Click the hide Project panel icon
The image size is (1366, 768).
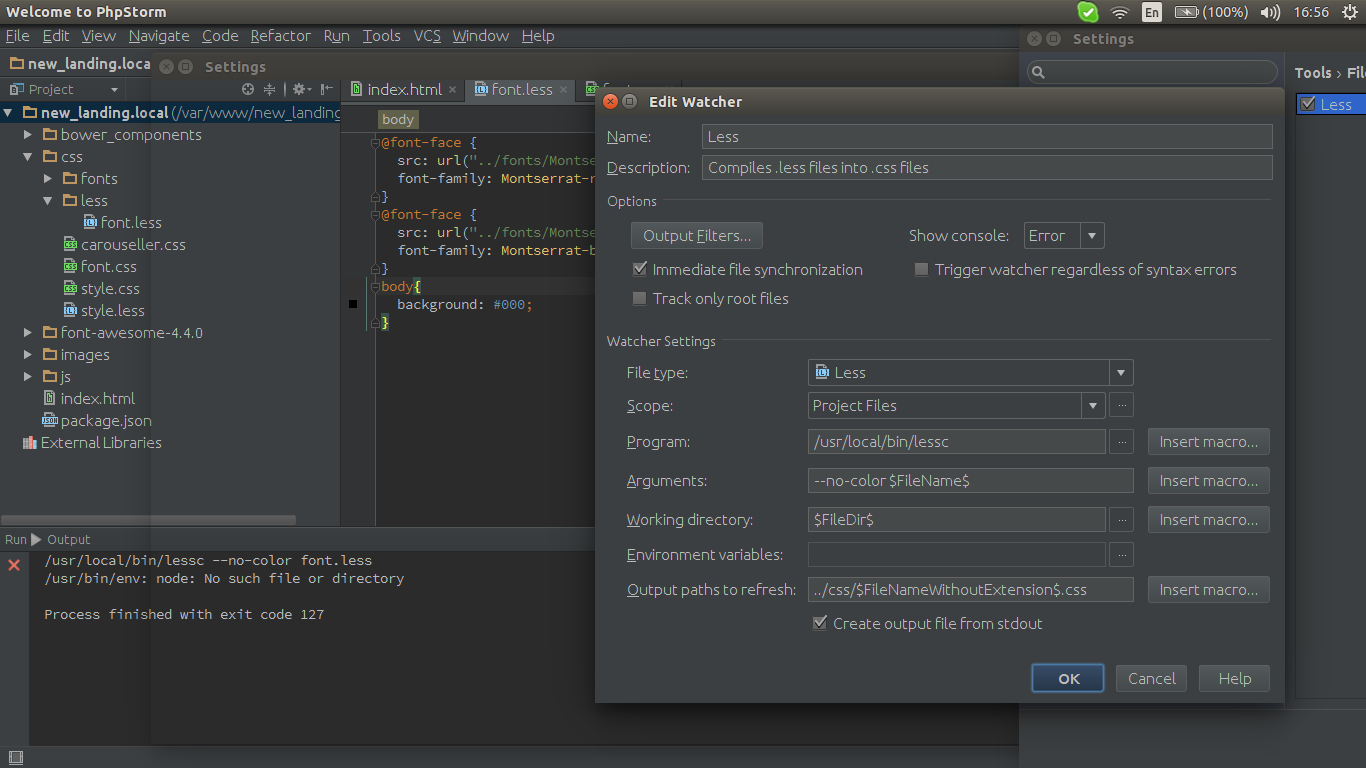(326, 89)
